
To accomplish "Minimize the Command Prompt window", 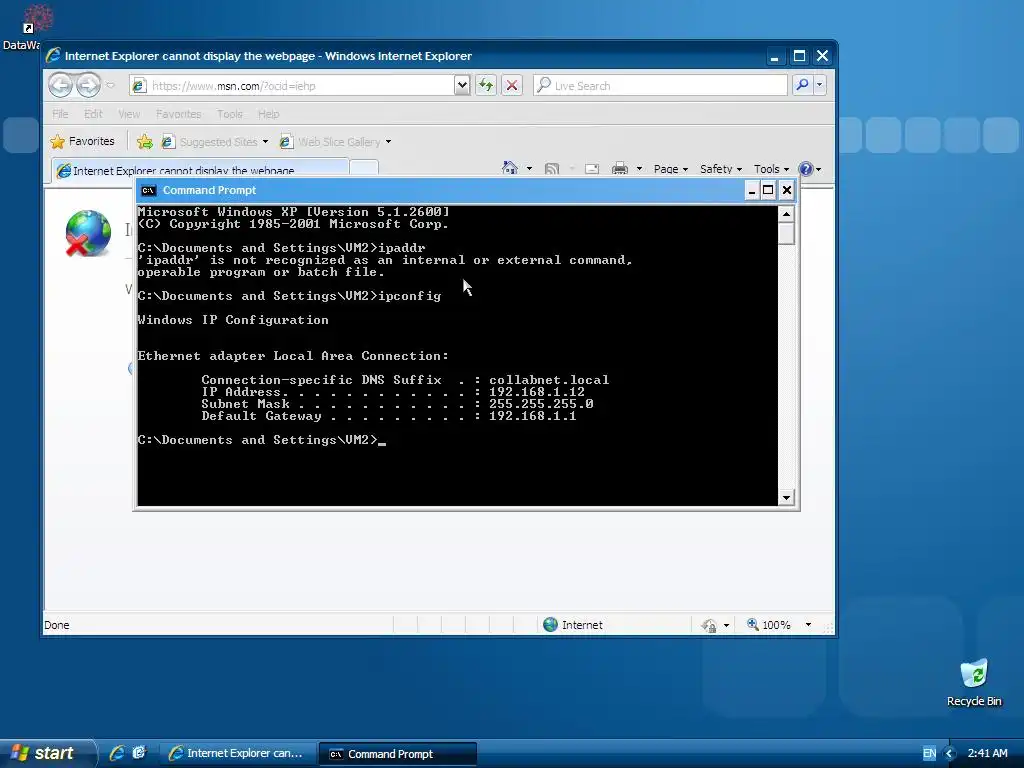I will (x=752, y=190).
